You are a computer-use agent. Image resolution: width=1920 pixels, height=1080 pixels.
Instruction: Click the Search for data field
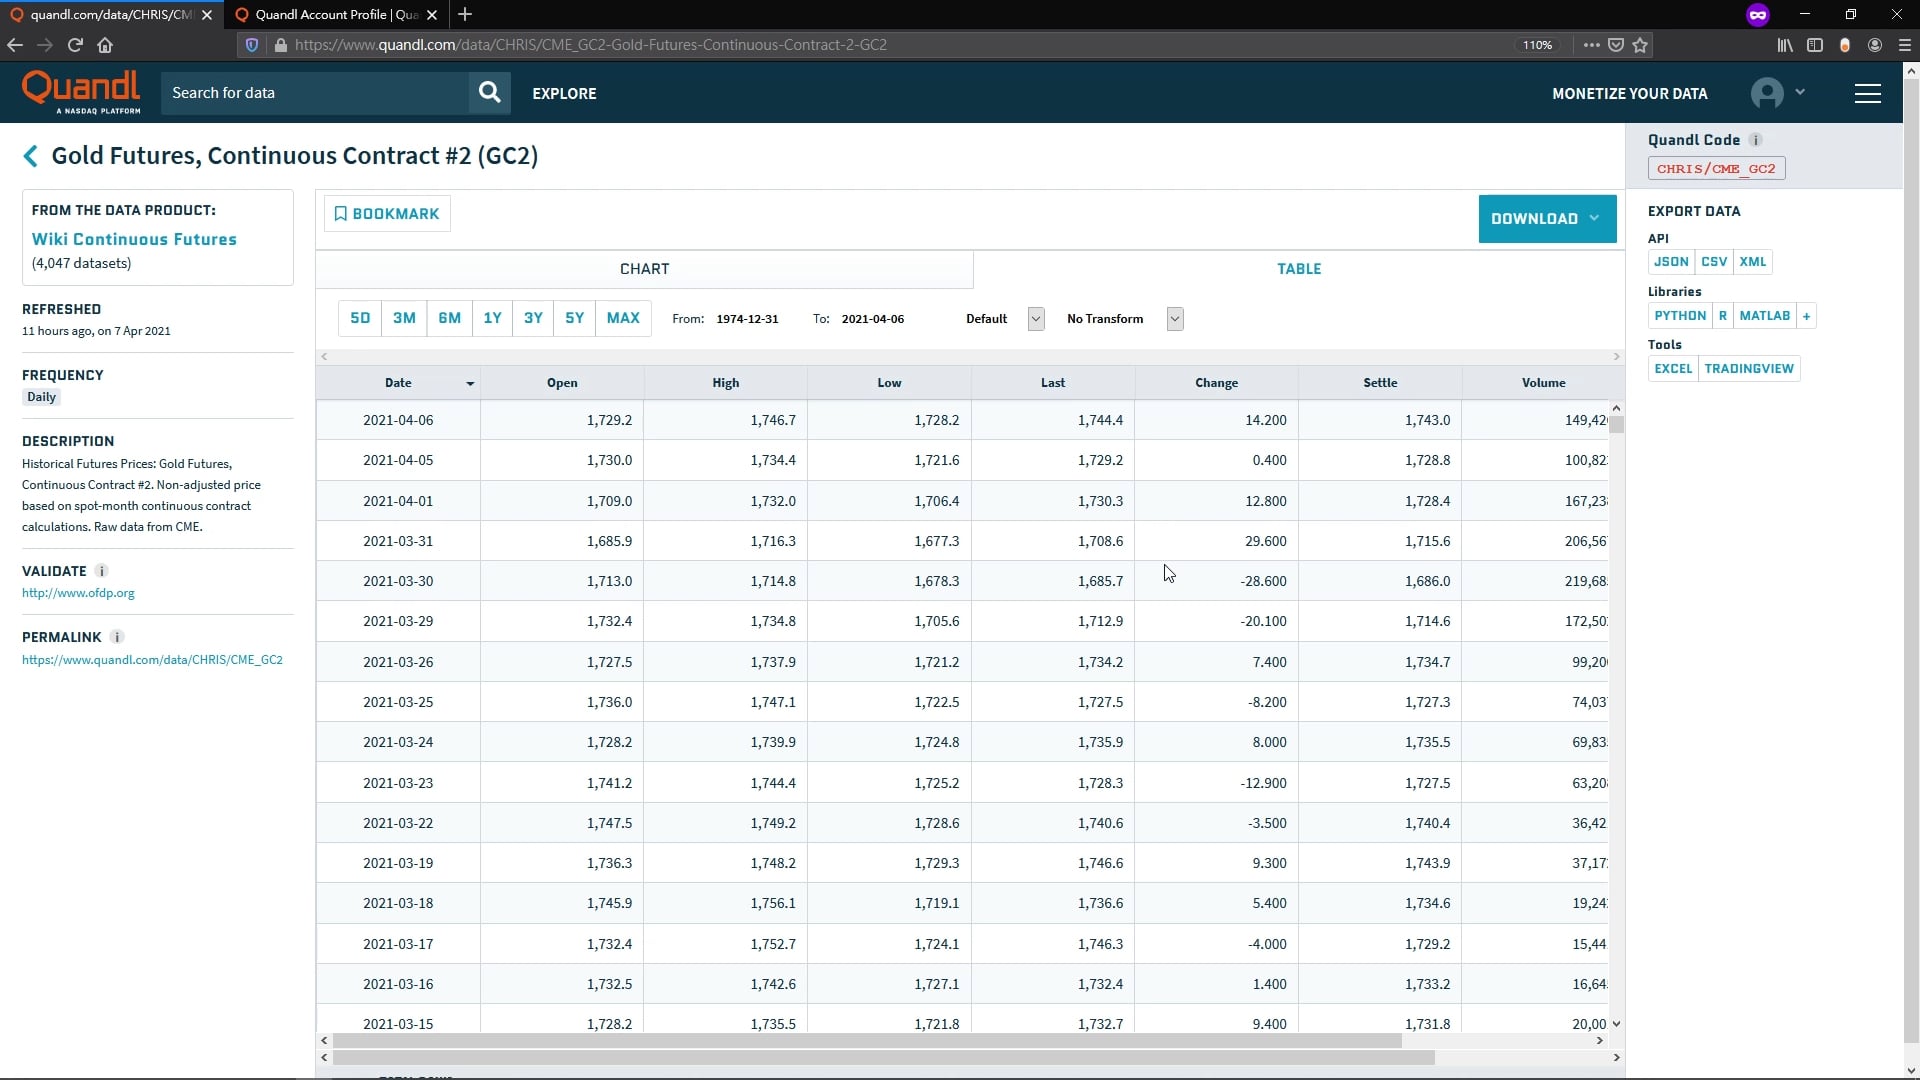[315, 93]
